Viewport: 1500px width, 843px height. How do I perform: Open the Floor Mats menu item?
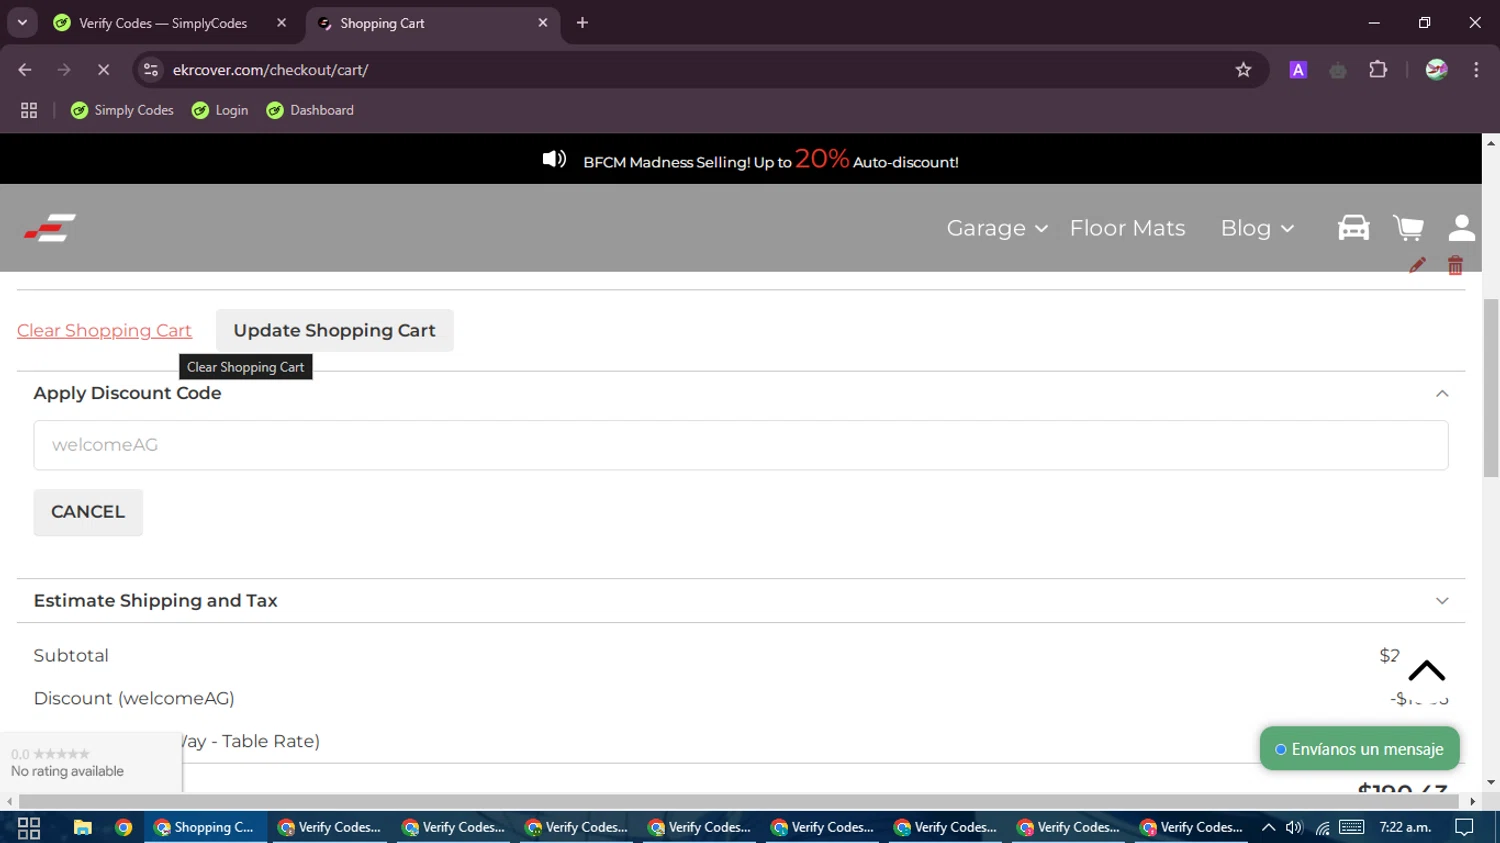1127,228
